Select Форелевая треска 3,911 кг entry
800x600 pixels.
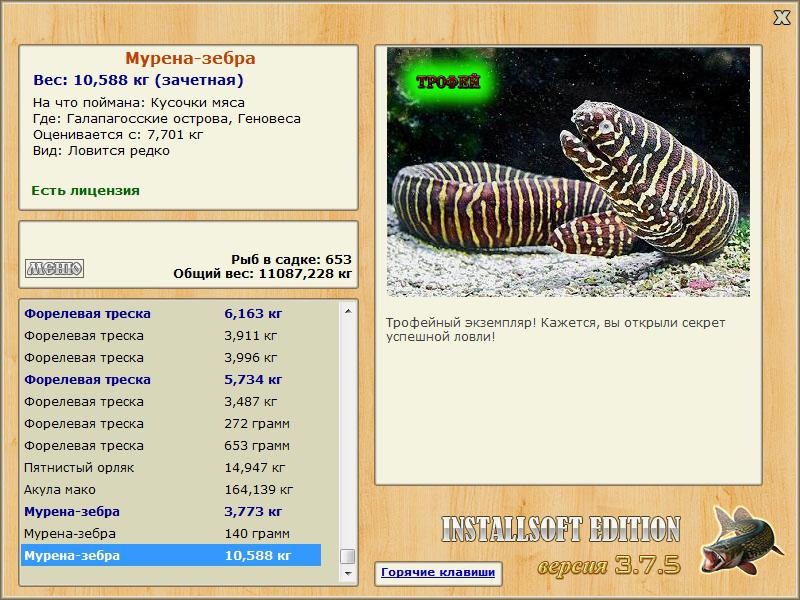pos(171,336)
